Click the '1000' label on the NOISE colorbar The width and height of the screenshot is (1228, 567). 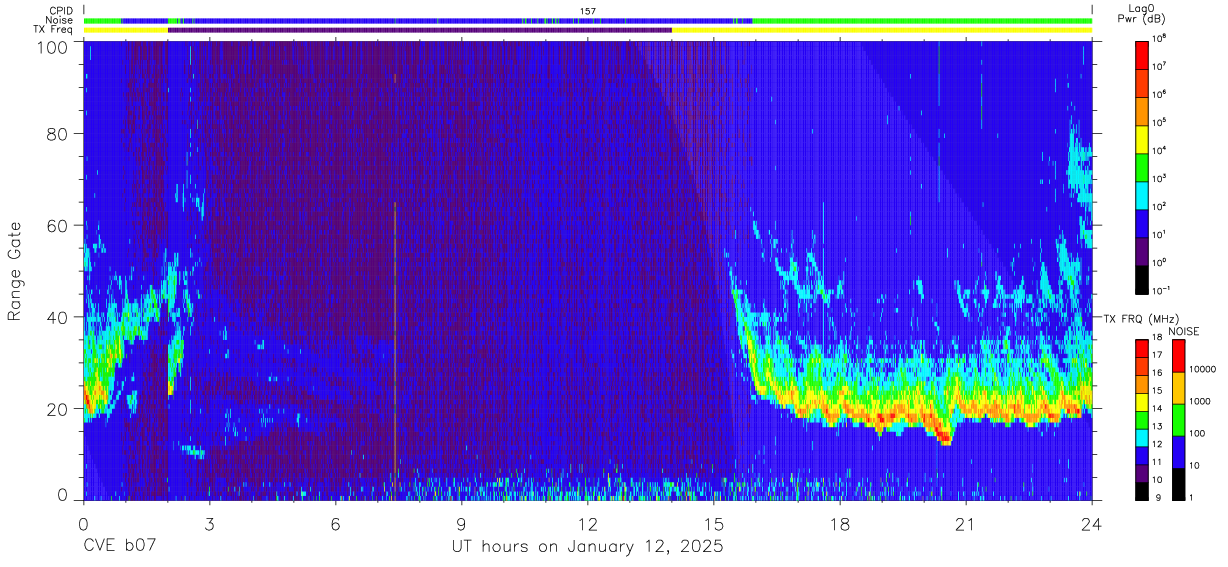1202,401
